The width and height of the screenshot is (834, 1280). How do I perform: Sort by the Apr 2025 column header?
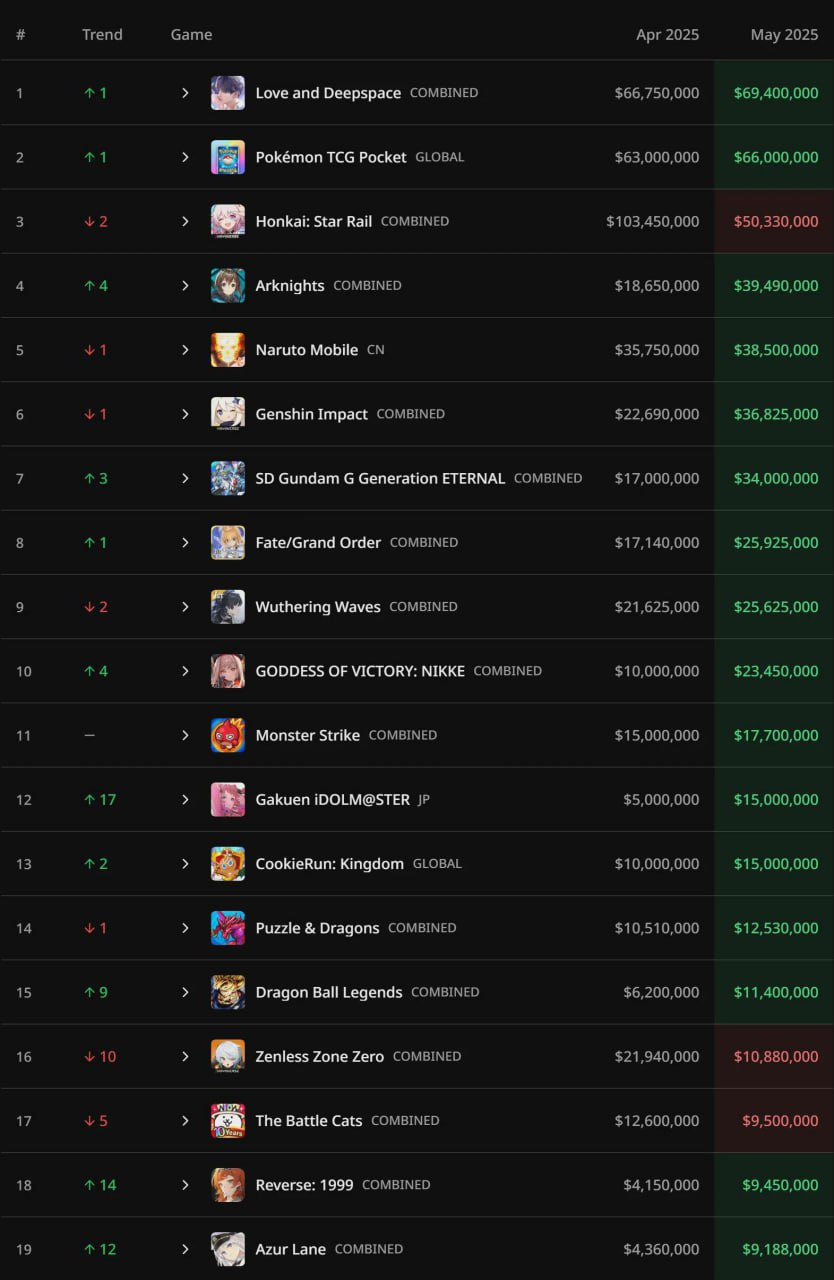668,34
